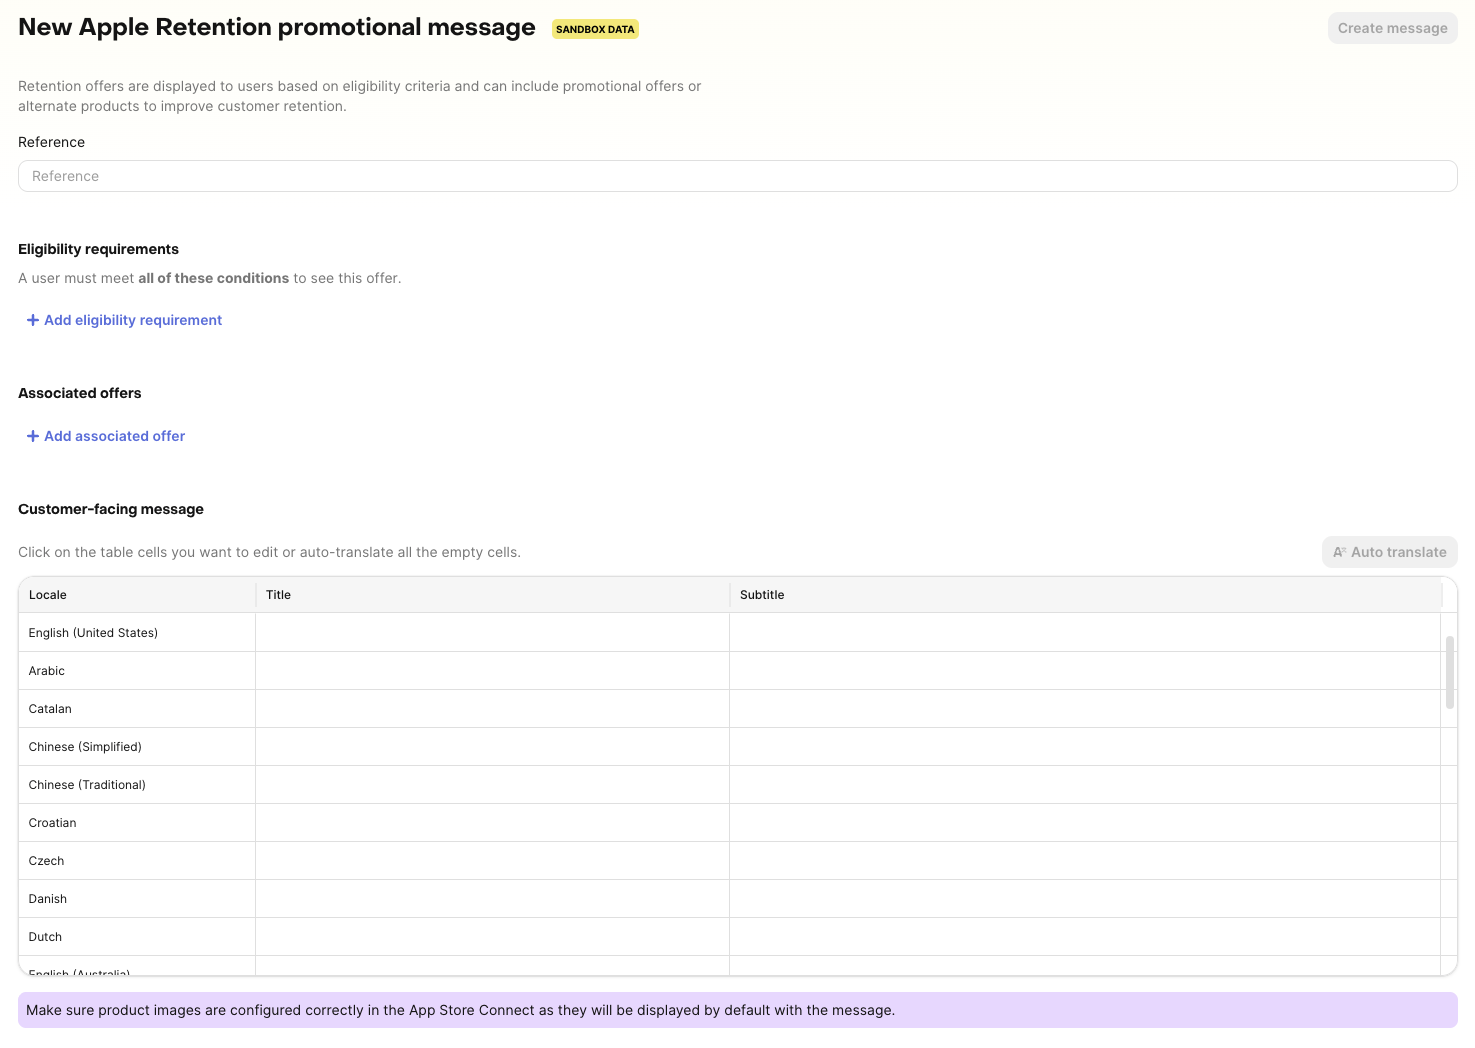Select the Arabic Title cell

[492, 670]
